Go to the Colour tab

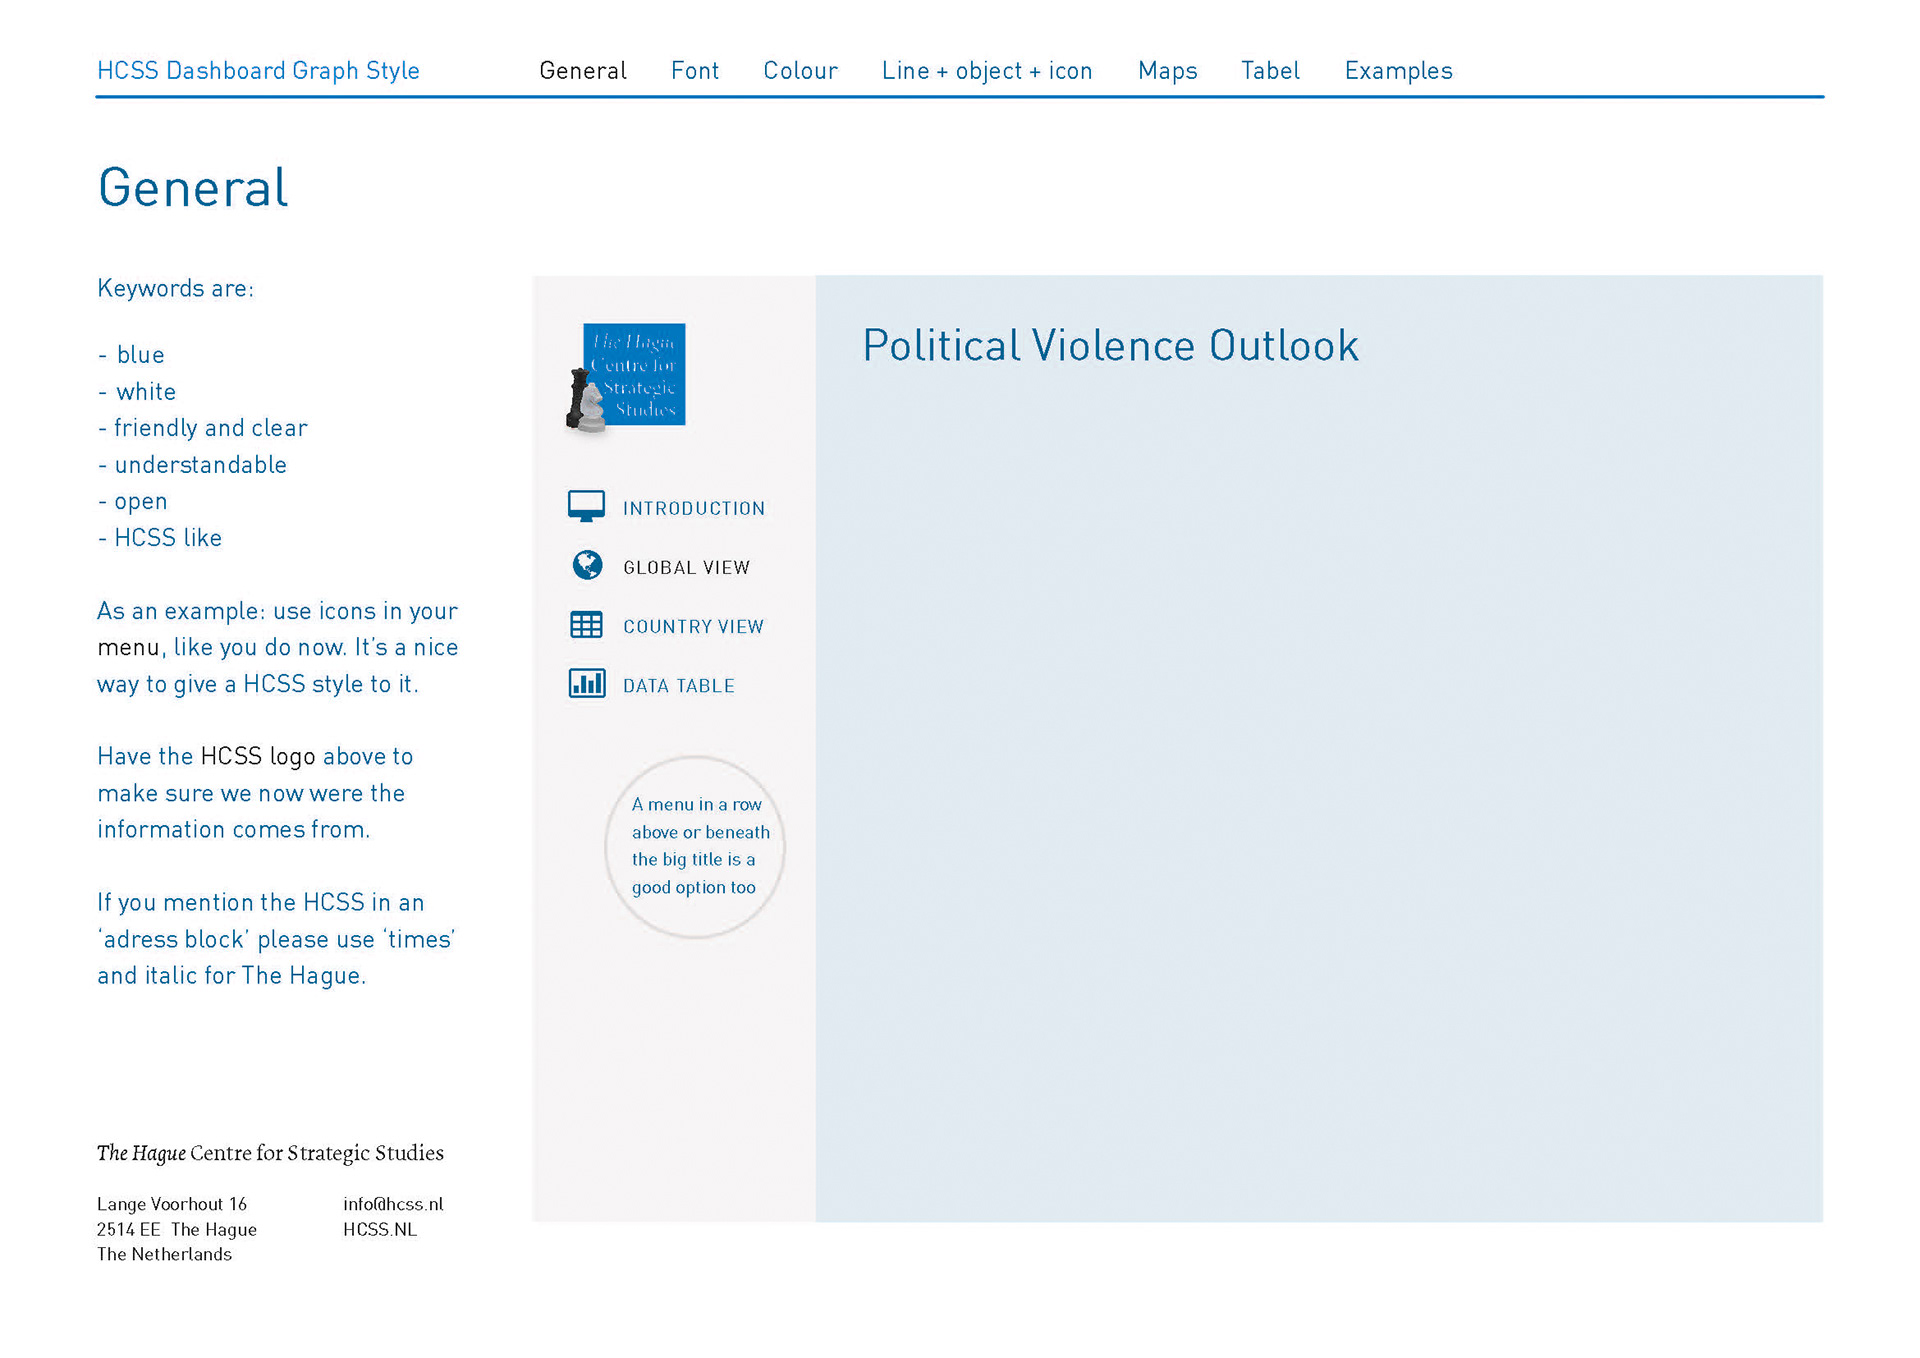tap(800, 71)
